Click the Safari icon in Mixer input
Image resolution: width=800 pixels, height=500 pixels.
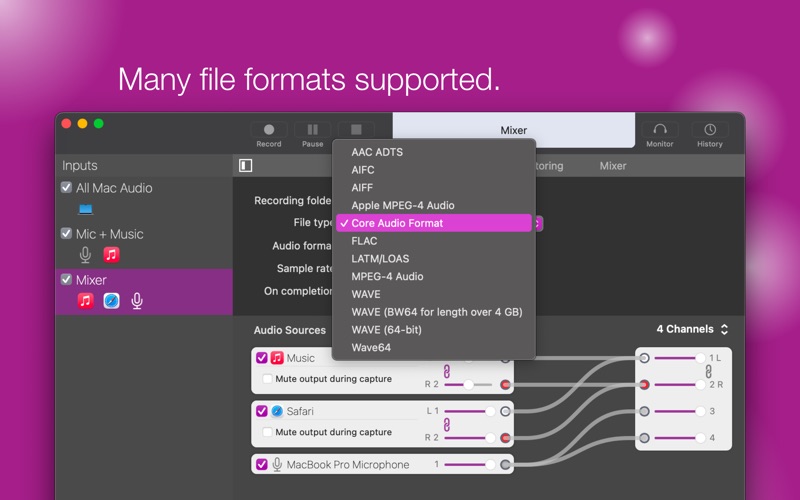pos(111,301)
